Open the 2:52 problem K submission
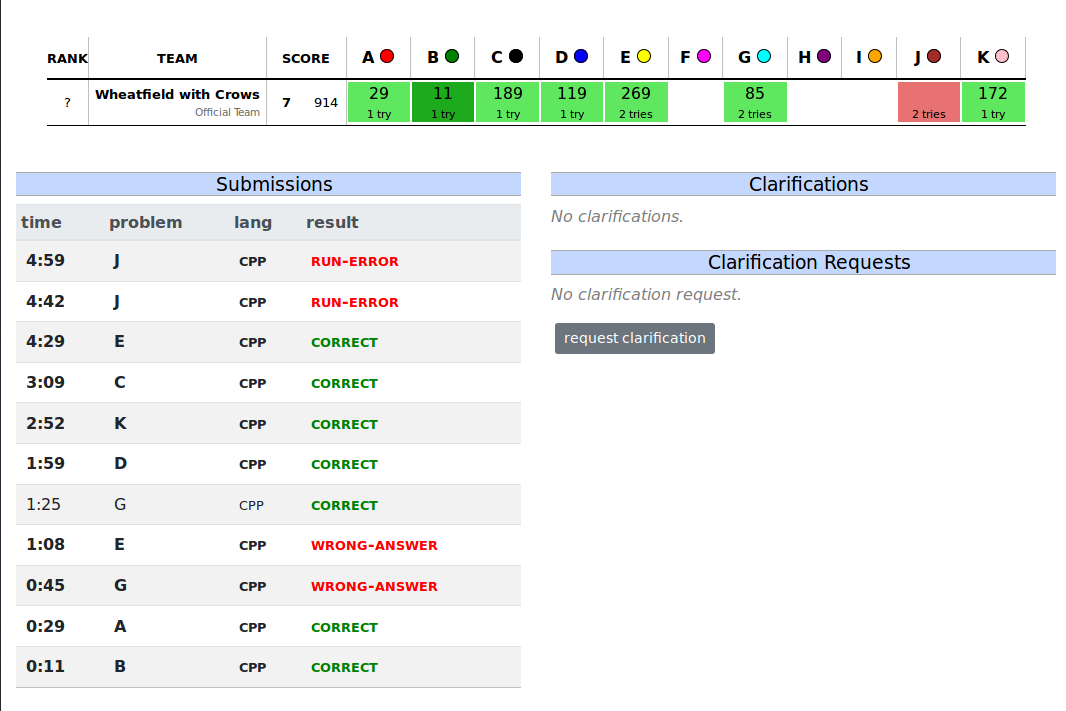Viewport: 1066px width, 711px height. coord(268,424)
